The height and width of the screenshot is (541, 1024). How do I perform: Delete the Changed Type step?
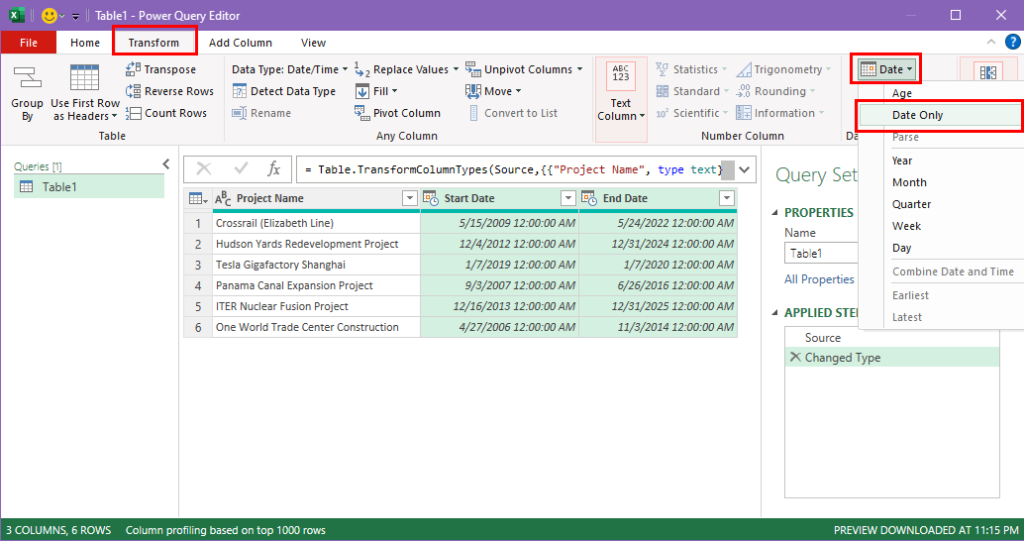point(795,357)
